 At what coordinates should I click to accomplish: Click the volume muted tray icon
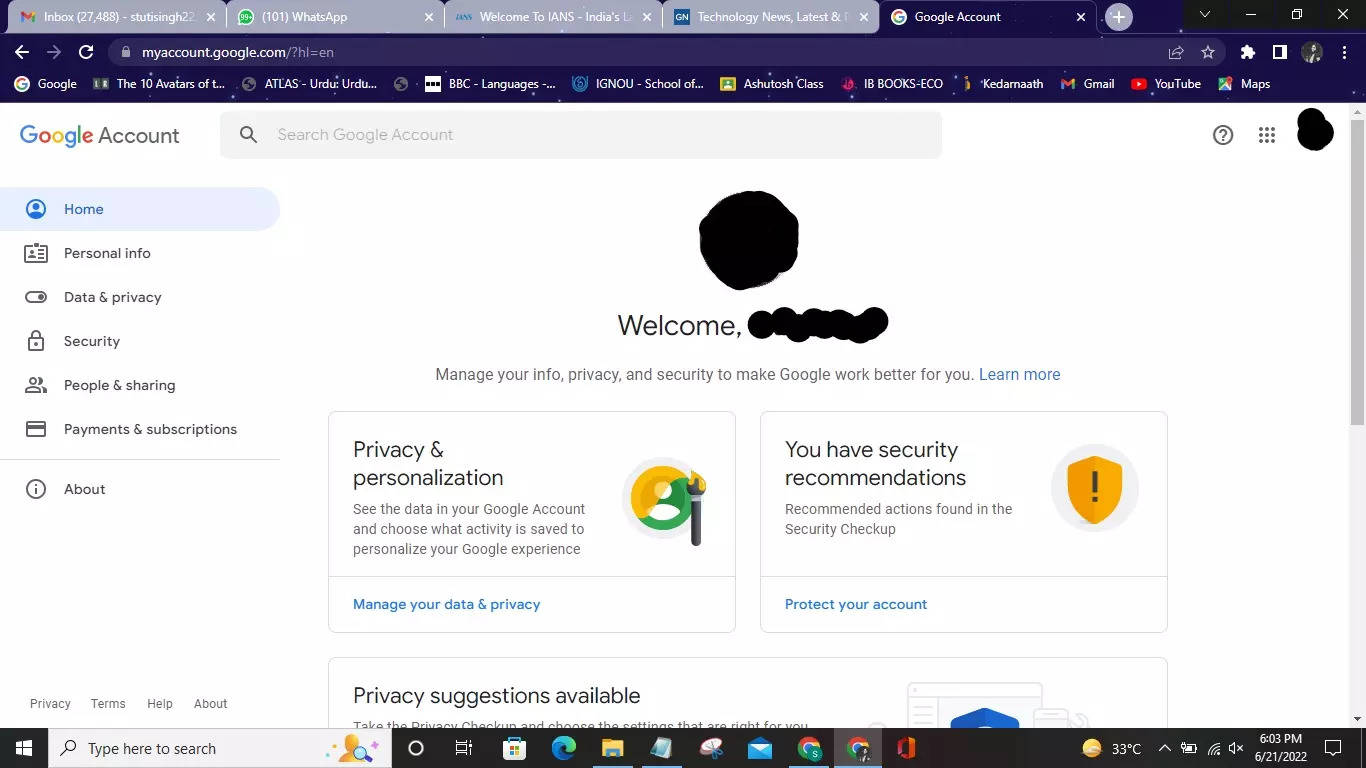pyautogui.click(x=1236, y=748)
